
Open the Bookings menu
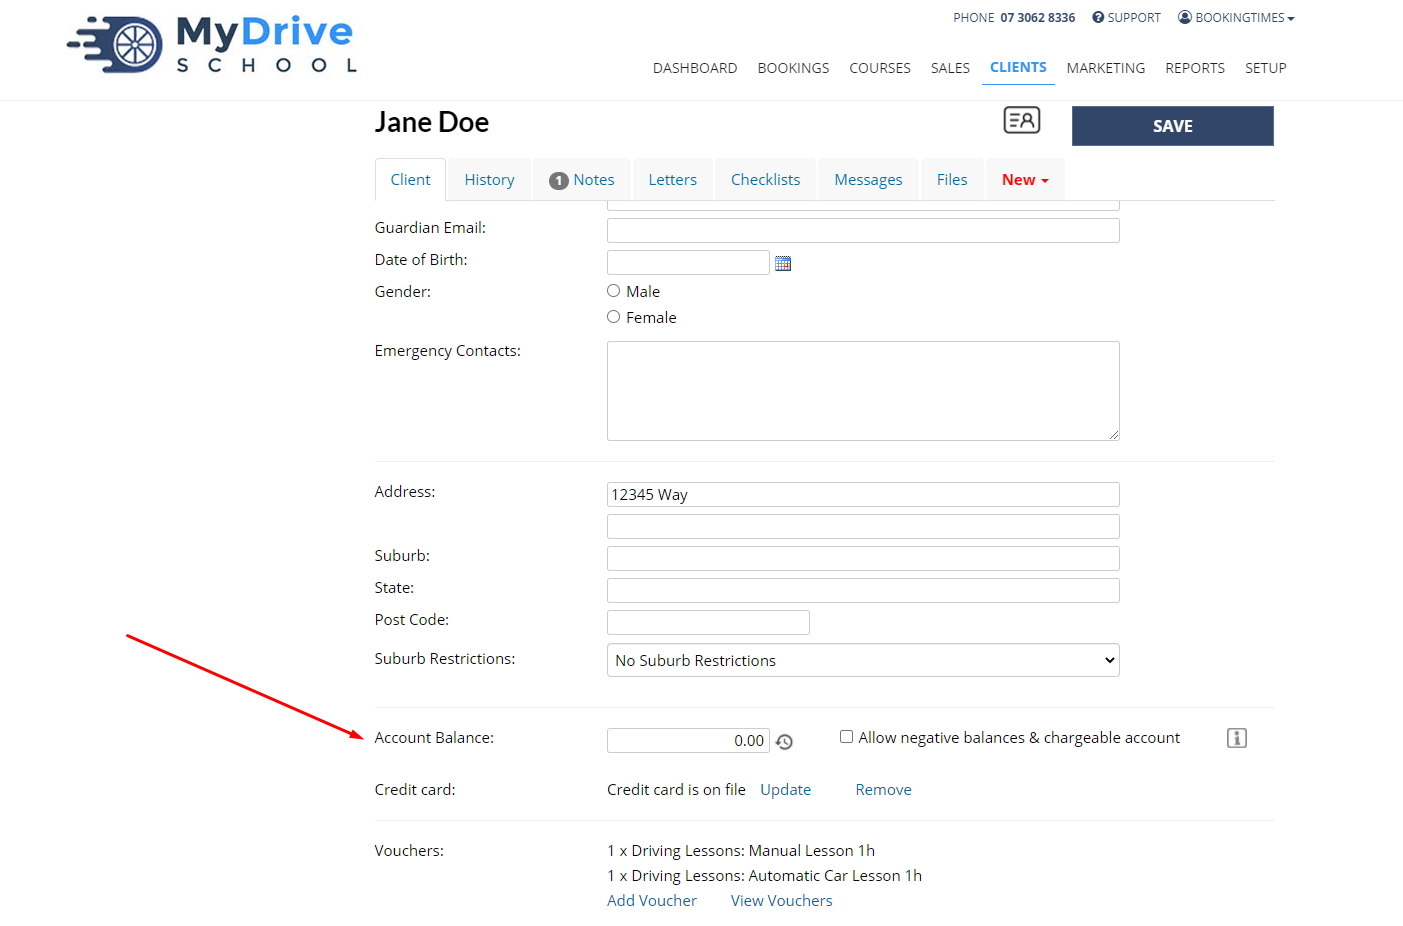pos(793,68)
